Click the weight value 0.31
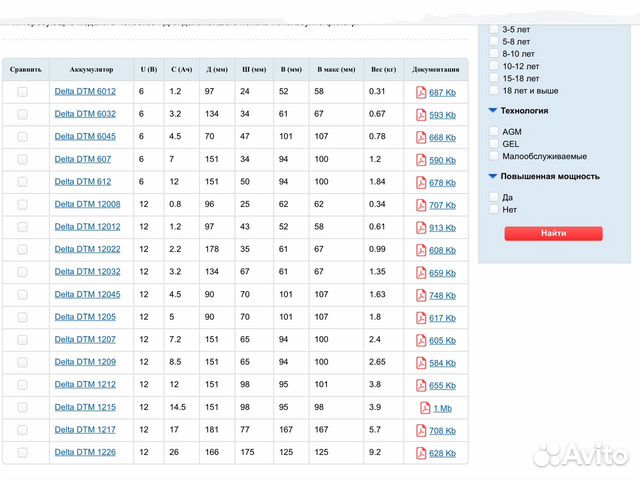This screenshot has width=640, height=480. click(x=377, y=91)
